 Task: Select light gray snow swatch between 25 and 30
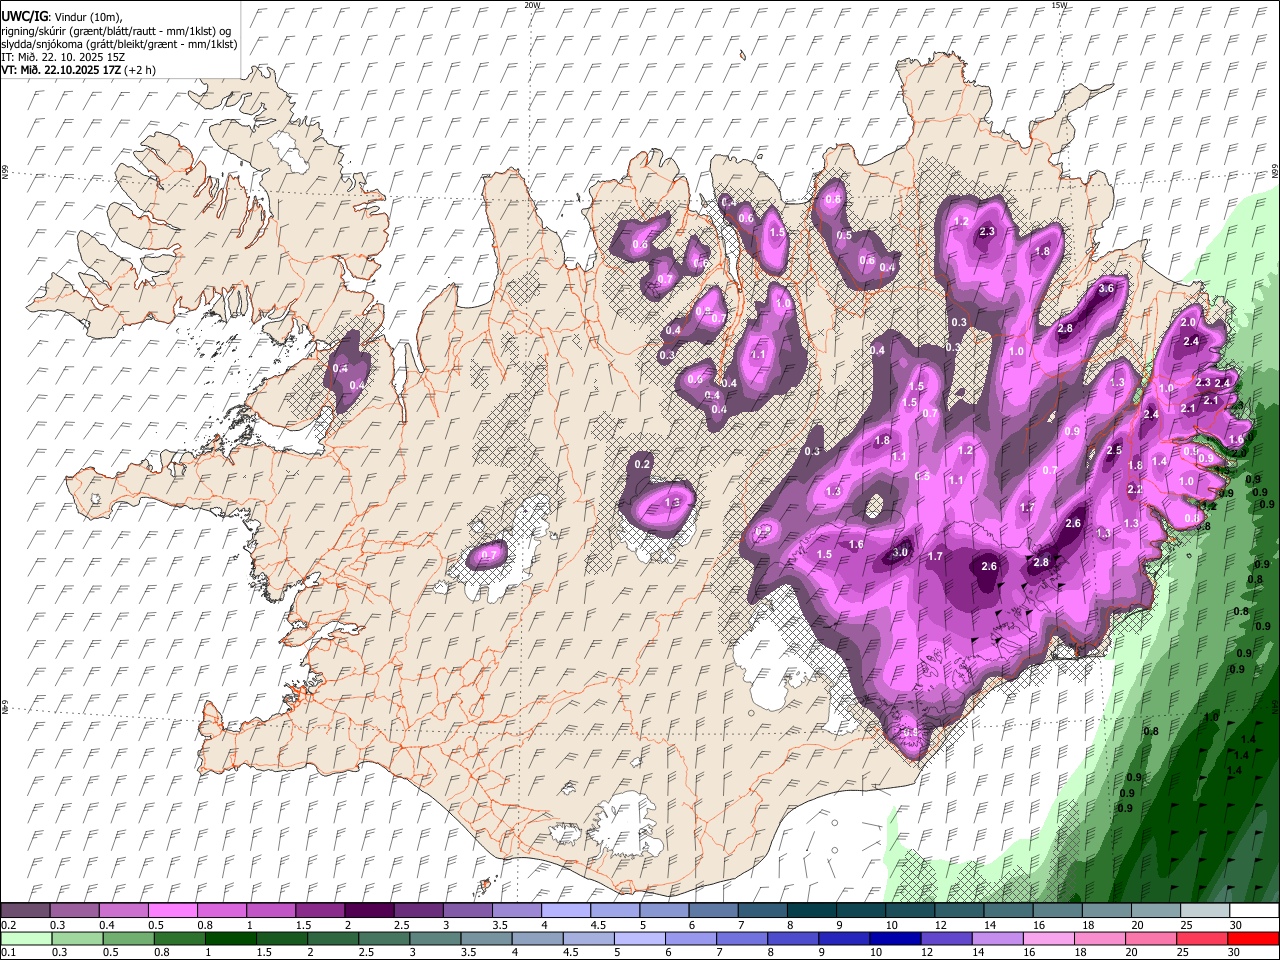point(1204,911)
